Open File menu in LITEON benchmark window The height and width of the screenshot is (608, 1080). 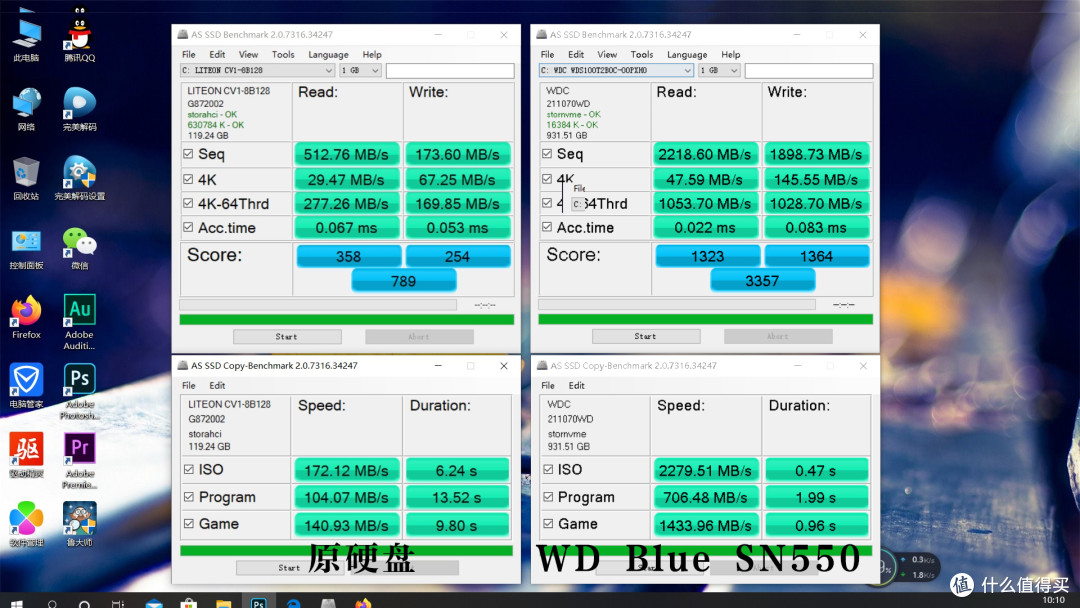189,54
